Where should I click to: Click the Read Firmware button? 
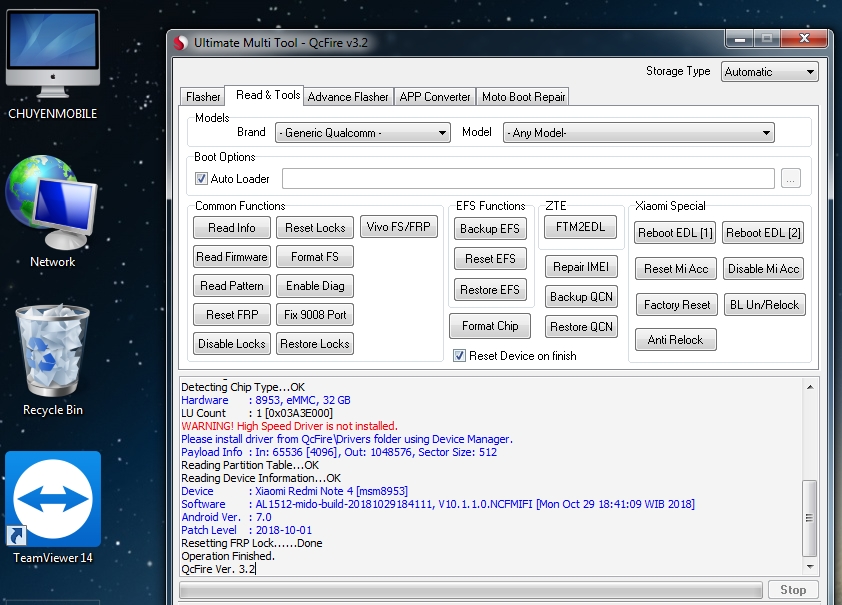pyautogui.click(x=231, y=257)
